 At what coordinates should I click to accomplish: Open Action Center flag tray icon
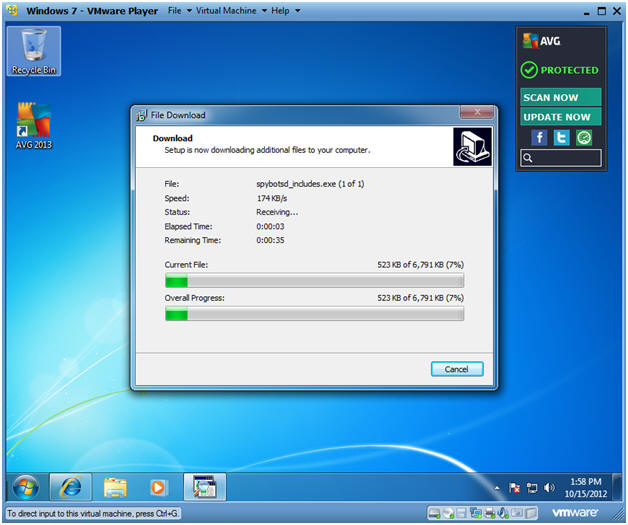514,488
